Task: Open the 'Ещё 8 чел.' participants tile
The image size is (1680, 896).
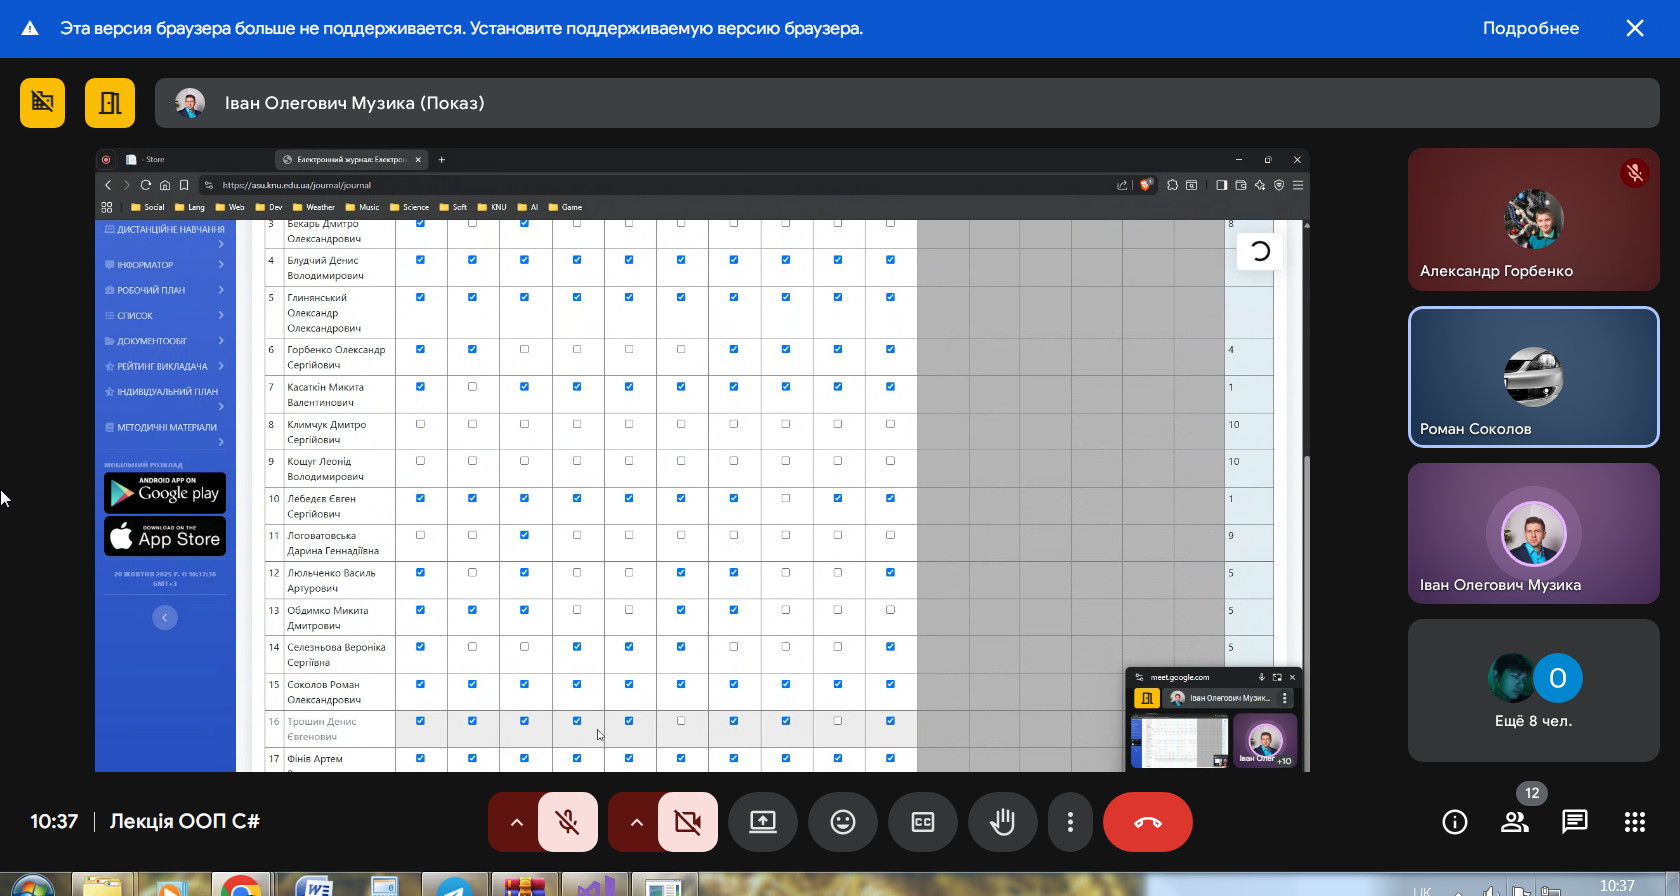Action: tap(1533, 690)
